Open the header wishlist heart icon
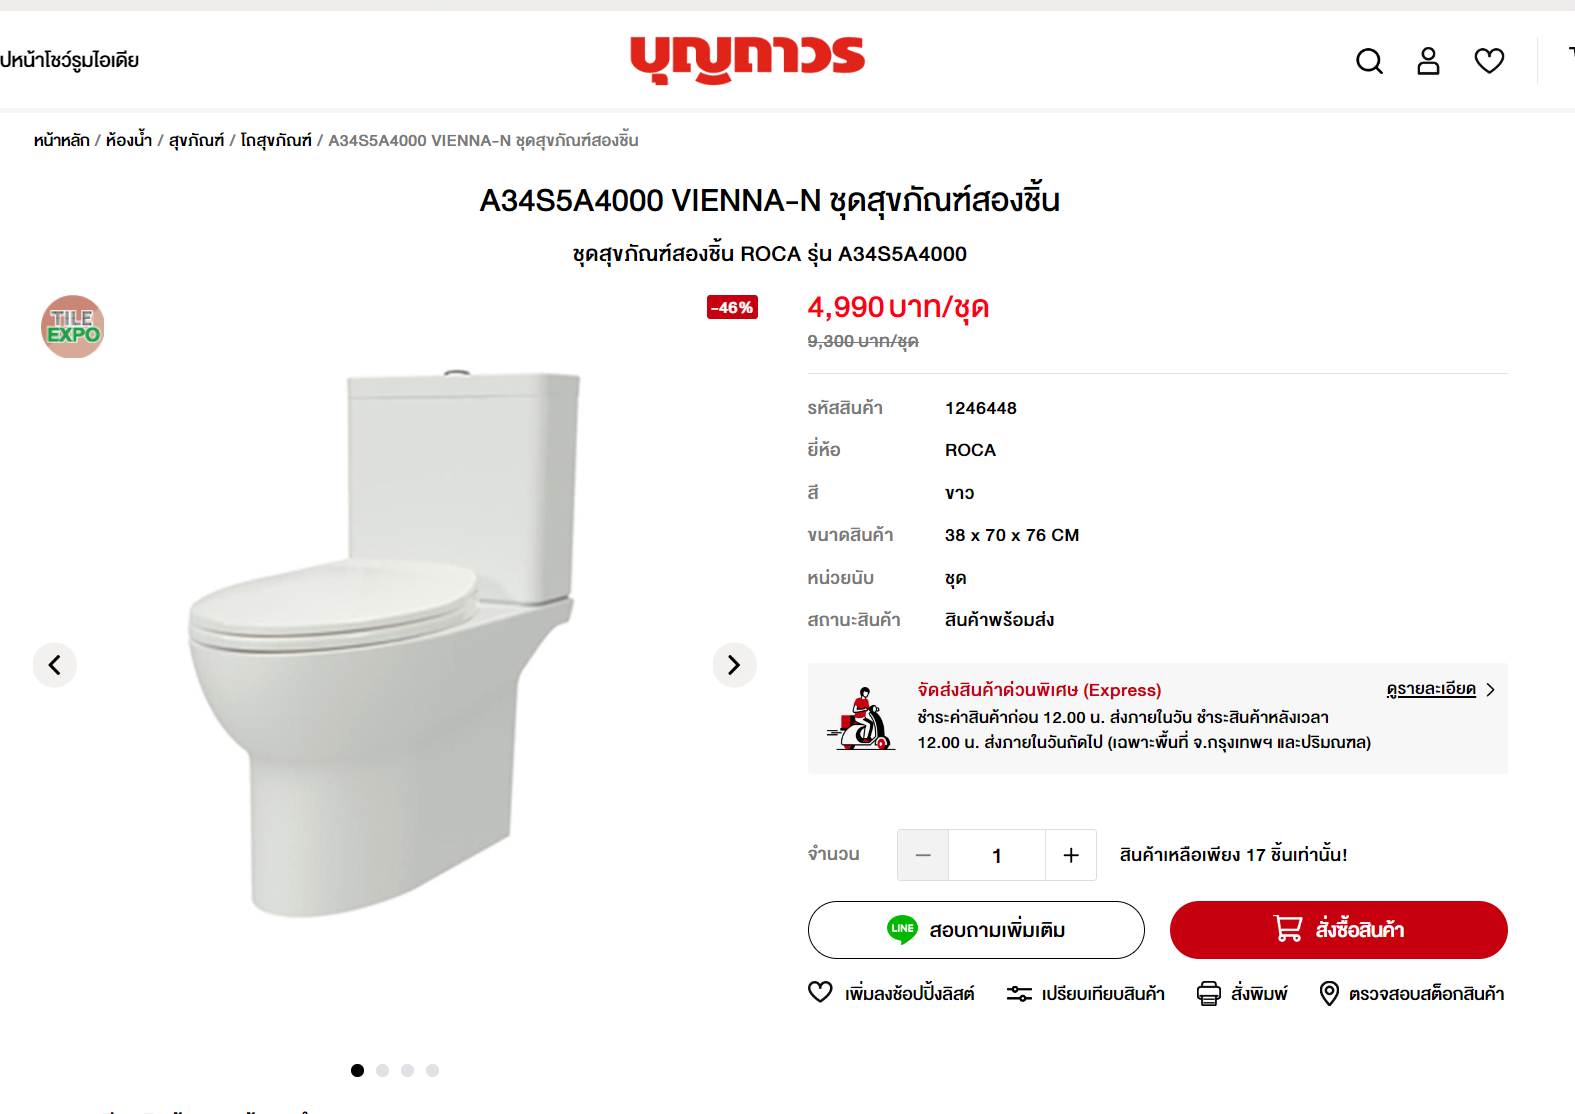 1489,61
